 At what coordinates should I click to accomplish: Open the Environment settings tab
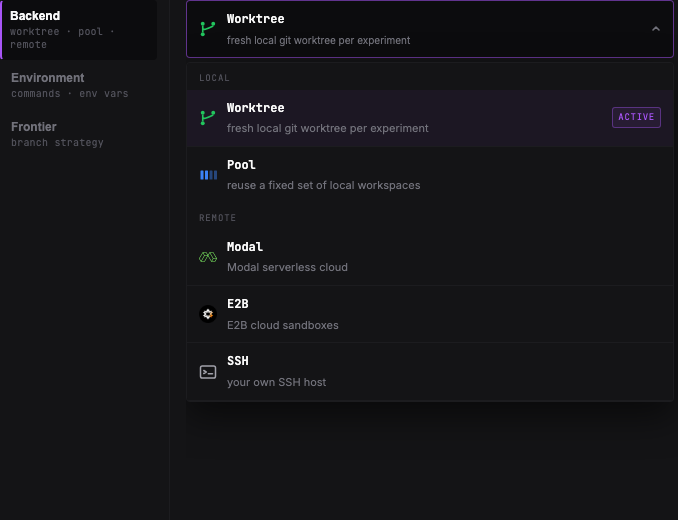[79, 85]
